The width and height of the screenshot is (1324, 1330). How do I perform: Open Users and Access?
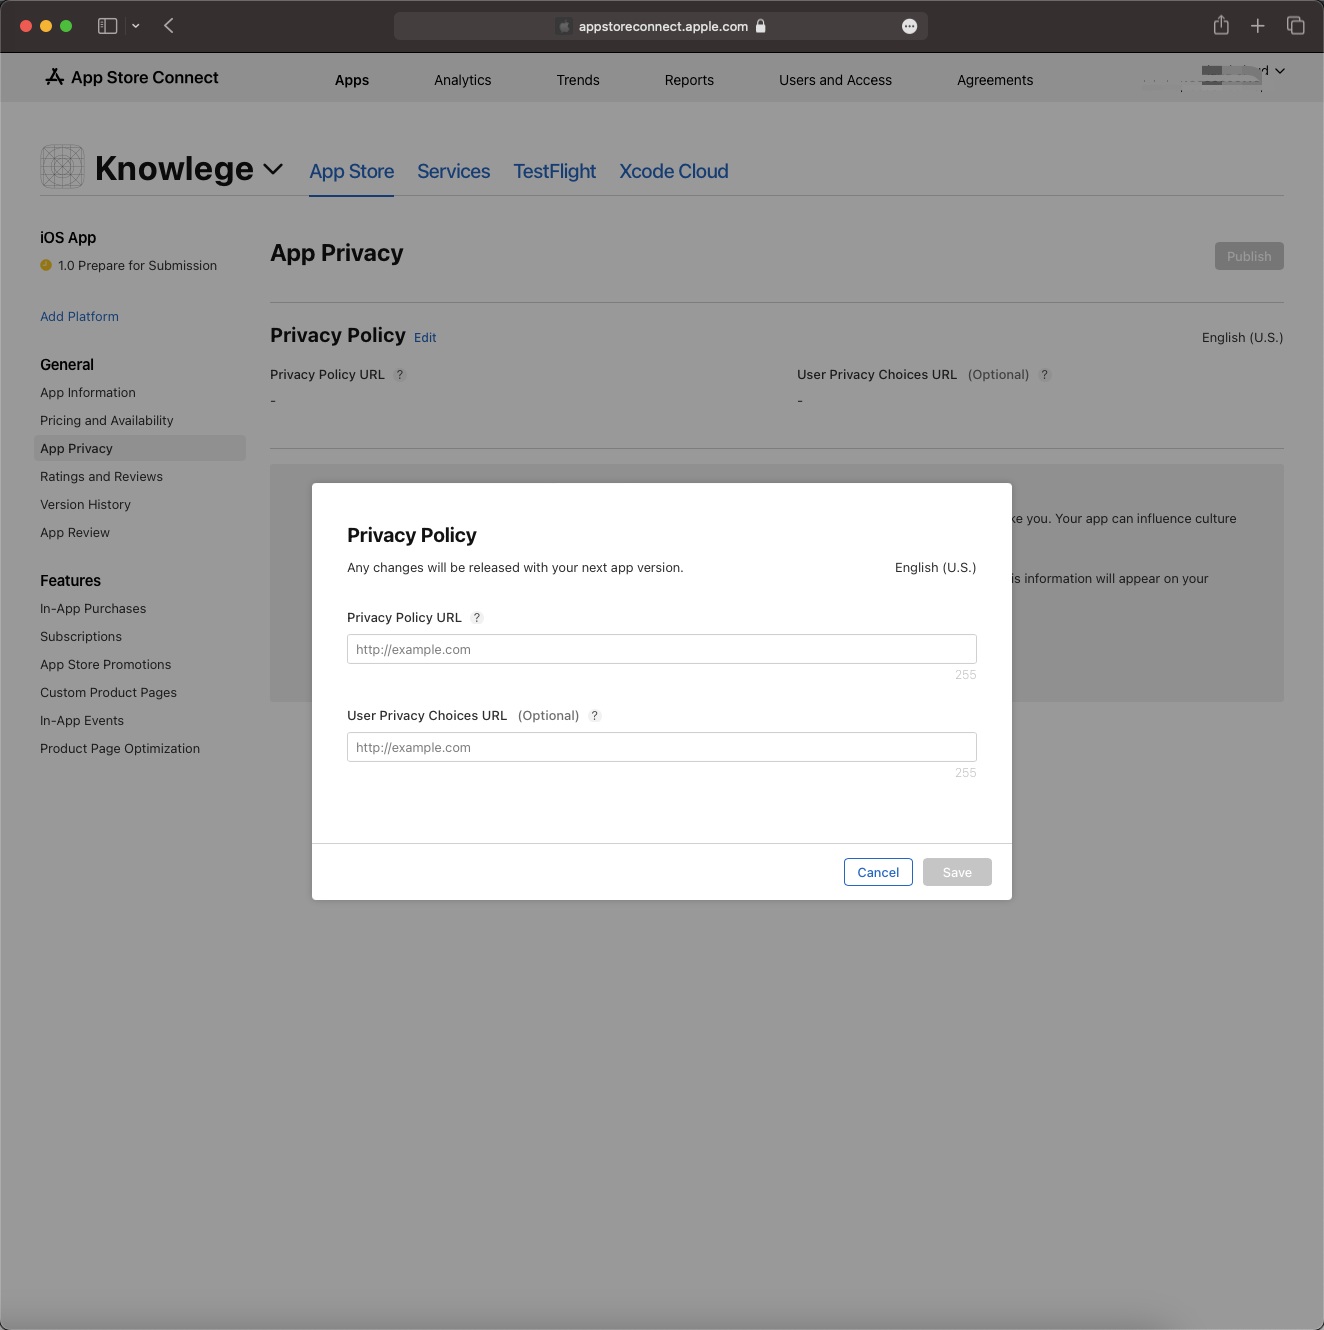[x=836, y=80]
